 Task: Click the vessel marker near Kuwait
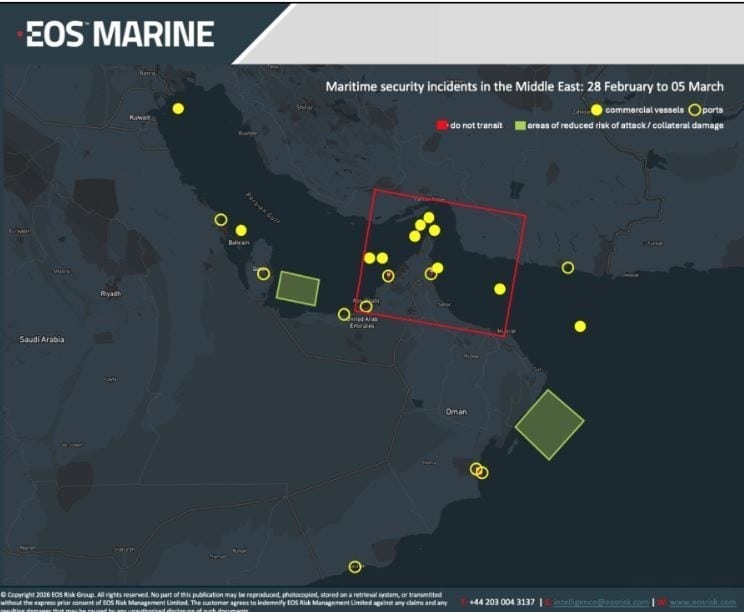point(178,108)
